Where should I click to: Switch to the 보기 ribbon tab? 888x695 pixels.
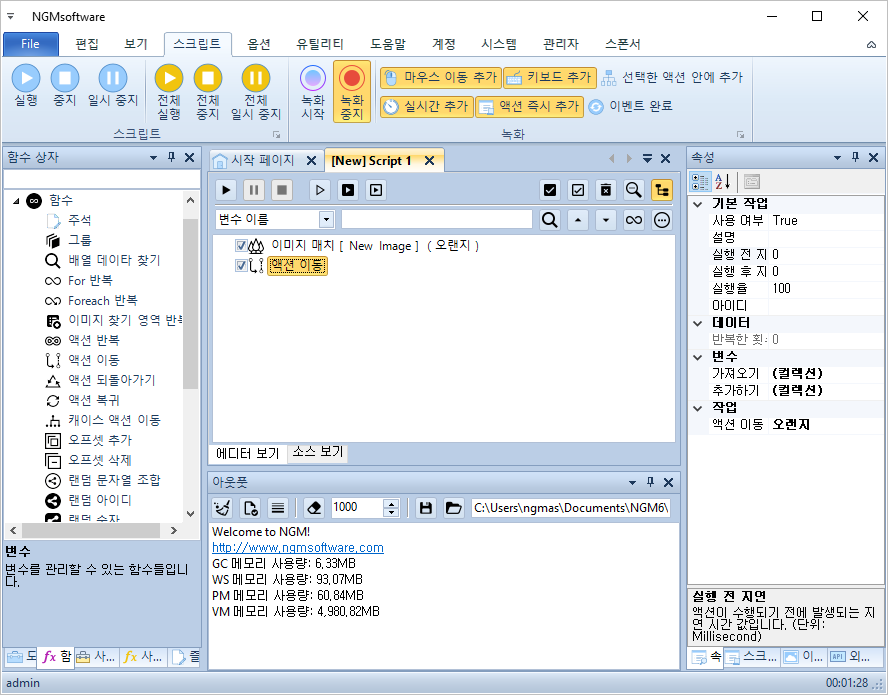[x=136, y=44]
